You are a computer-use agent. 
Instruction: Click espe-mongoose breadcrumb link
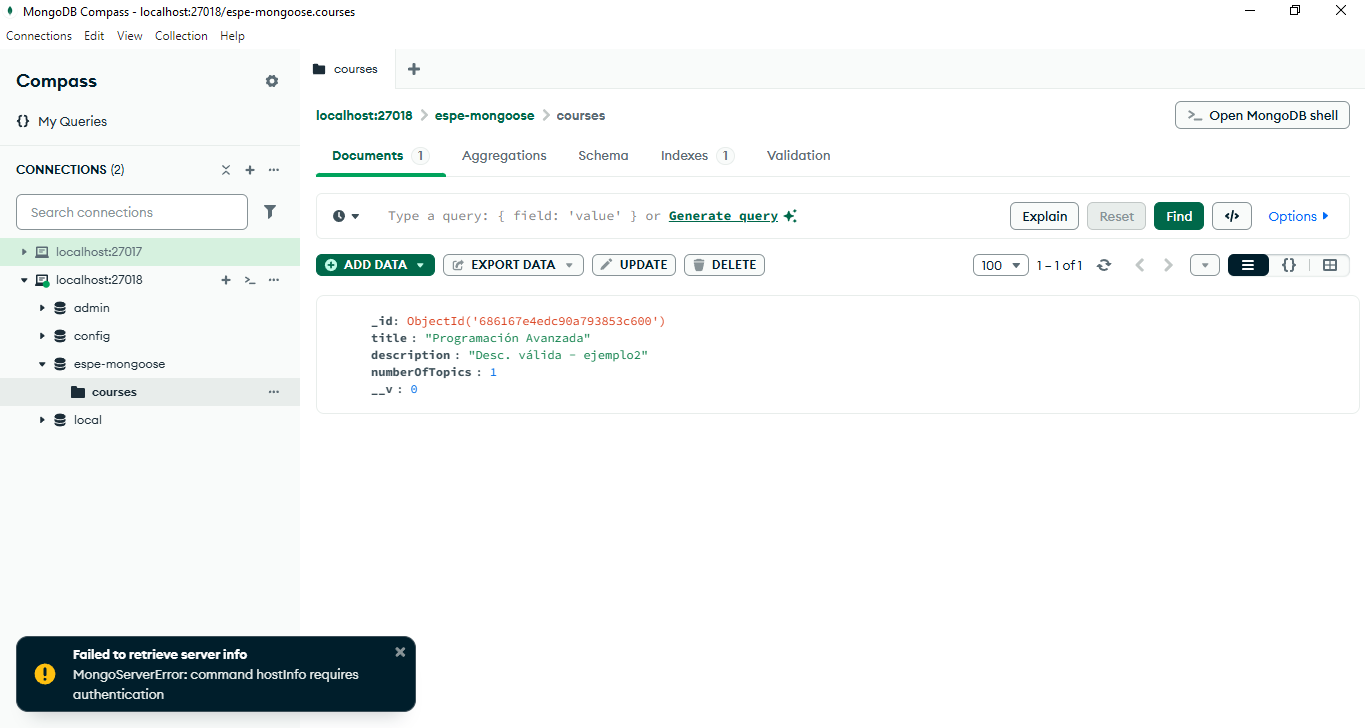click(485, 115)
